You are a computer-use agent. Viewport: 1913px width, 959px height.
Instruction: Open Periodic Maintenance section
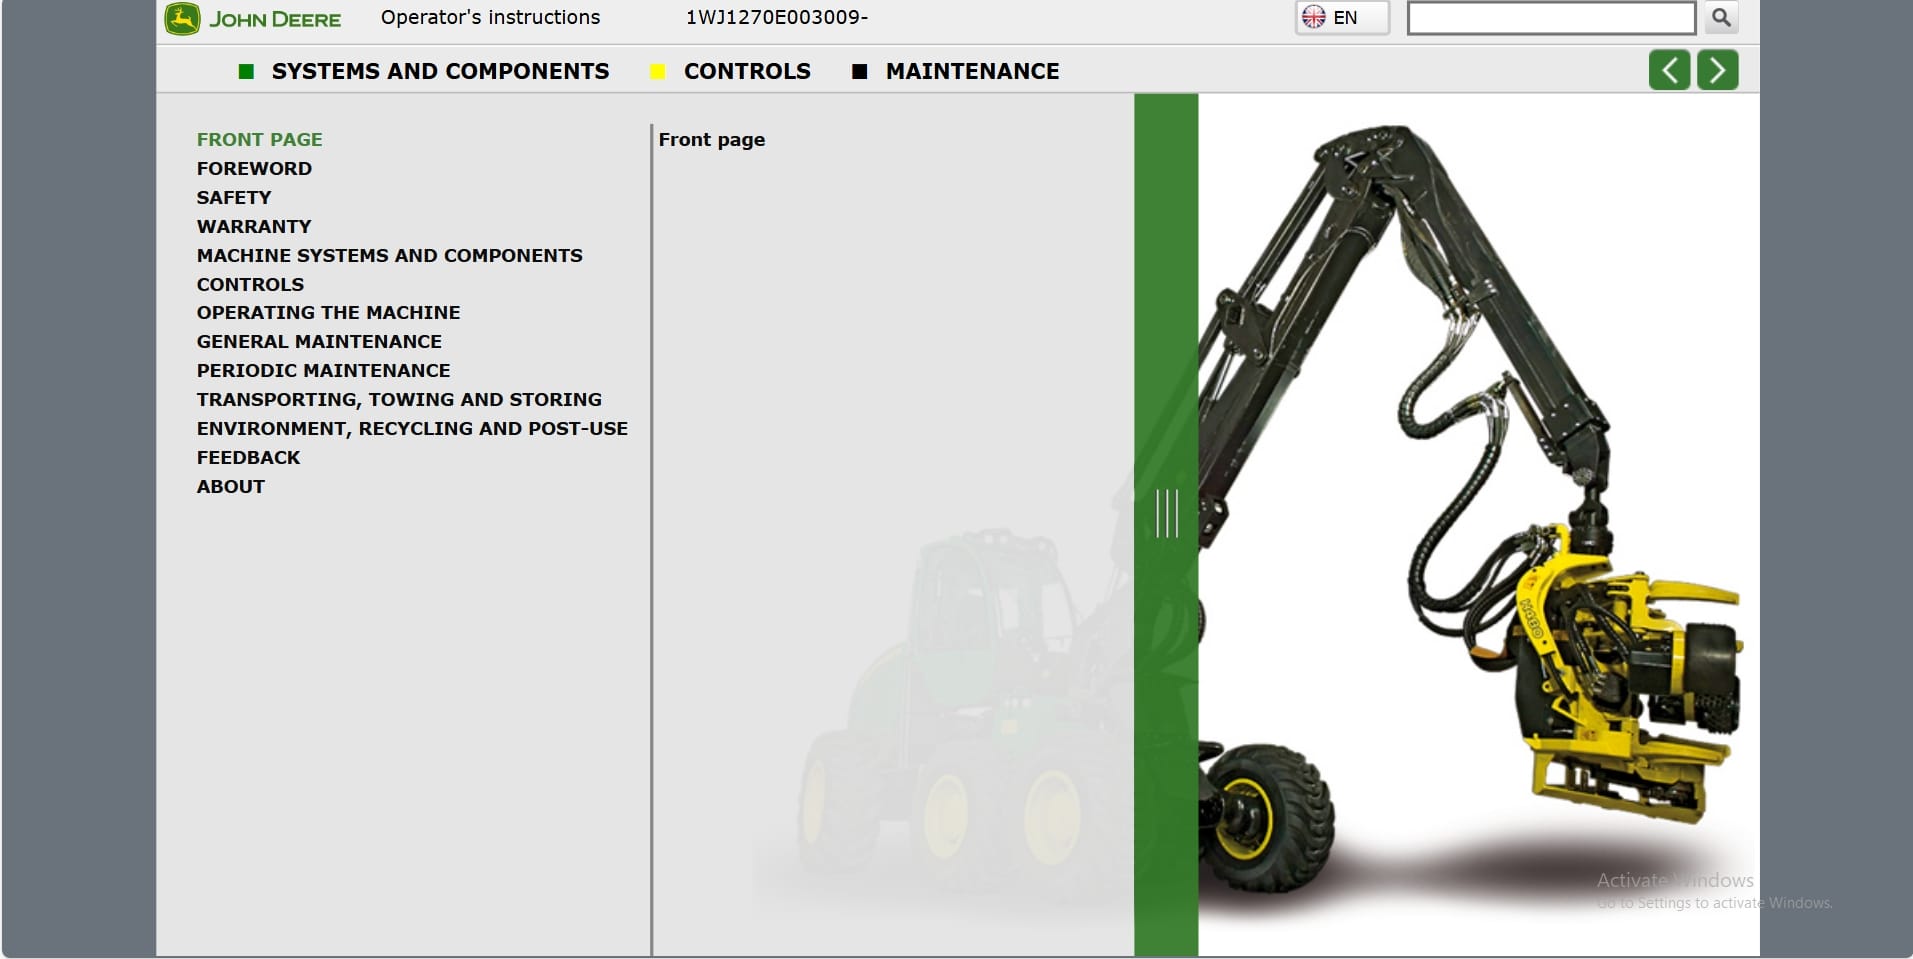click(x=323, y=371)
